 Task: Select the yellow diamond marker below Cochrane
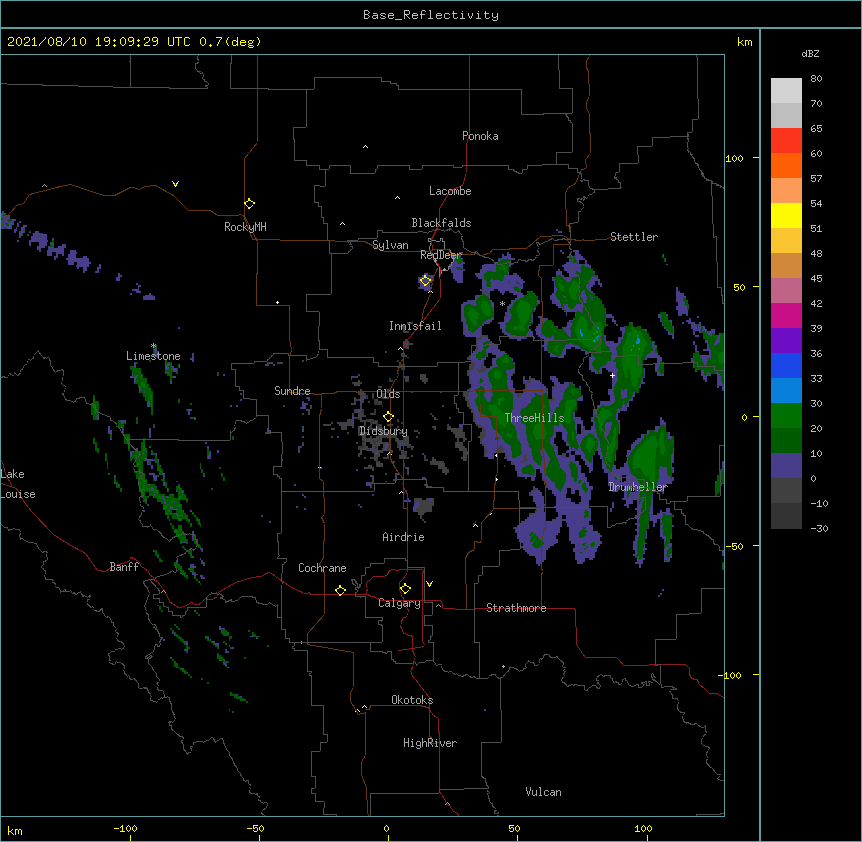(x=340, y=590)
